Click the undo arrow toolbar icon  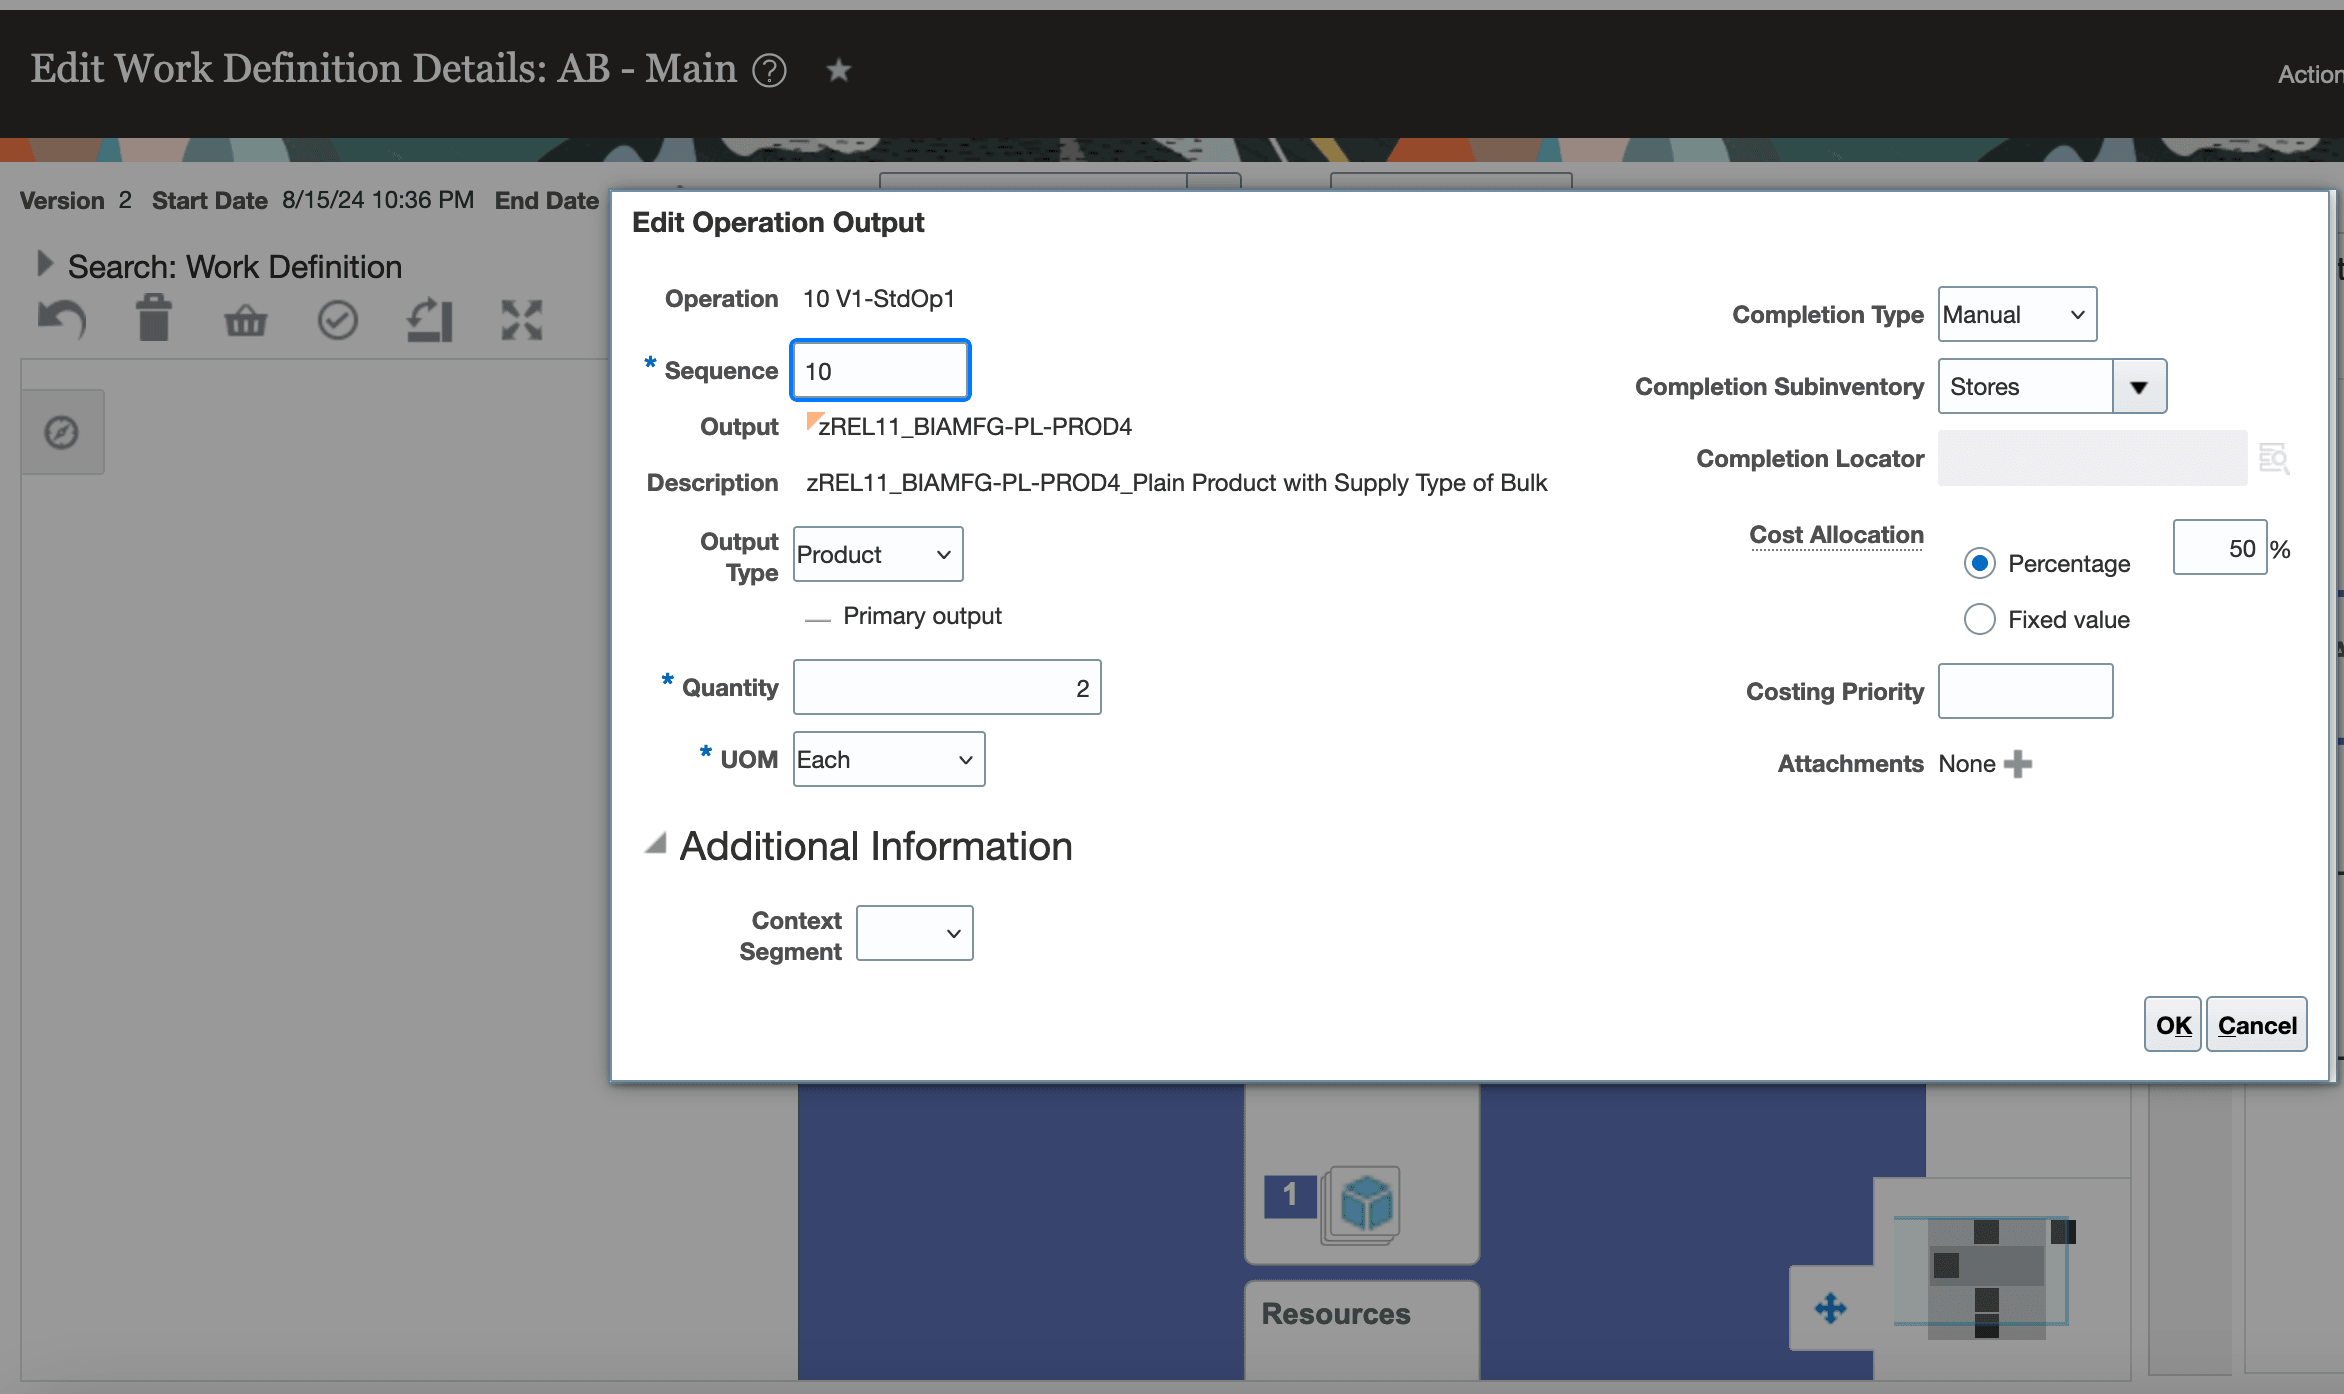pyautogui.click(x=62, y=320)
